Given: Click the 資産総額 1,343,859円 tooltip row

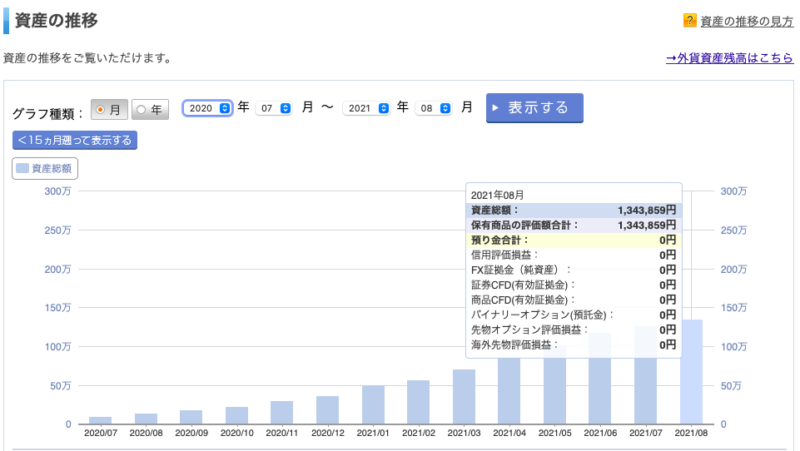Looking at the screenshot, I should 573,210.
